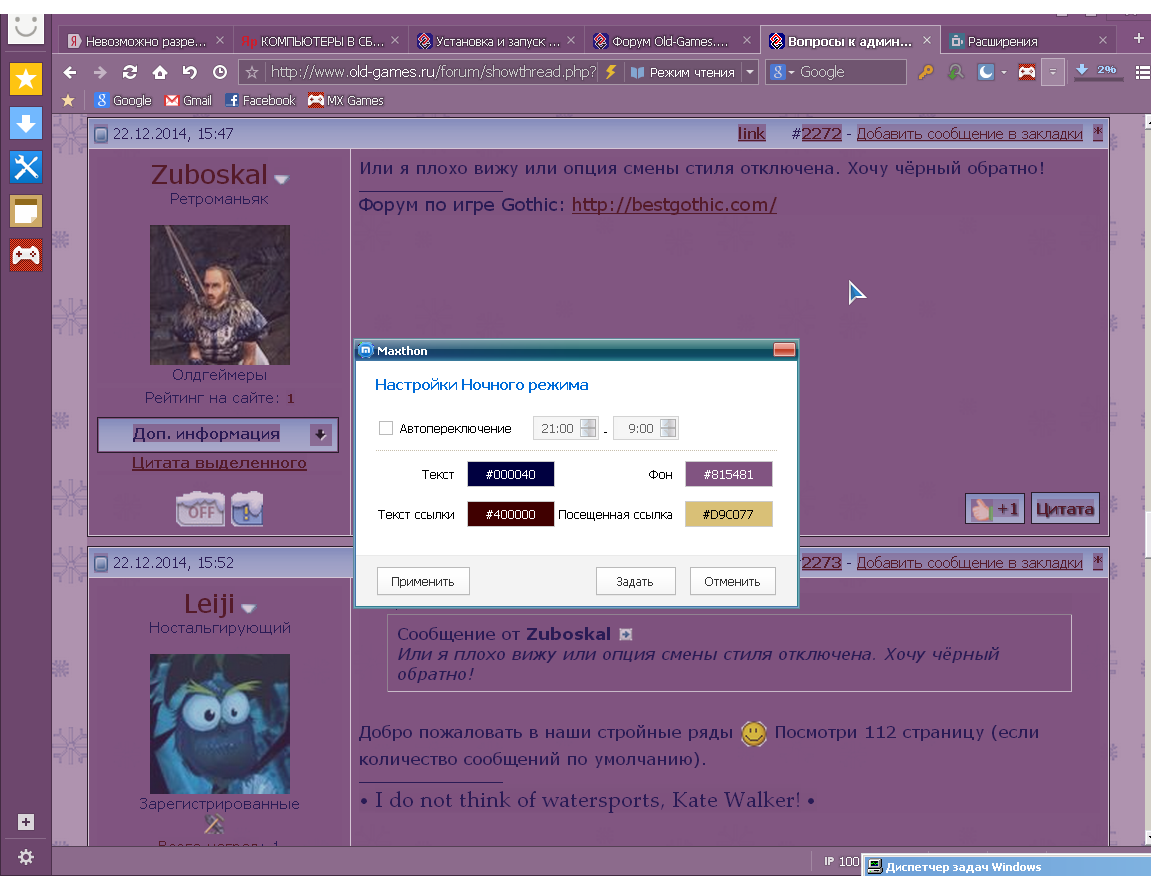Toggle Night mode with the moon icon
Screen dimensions: 1162x876
[984, 72]
